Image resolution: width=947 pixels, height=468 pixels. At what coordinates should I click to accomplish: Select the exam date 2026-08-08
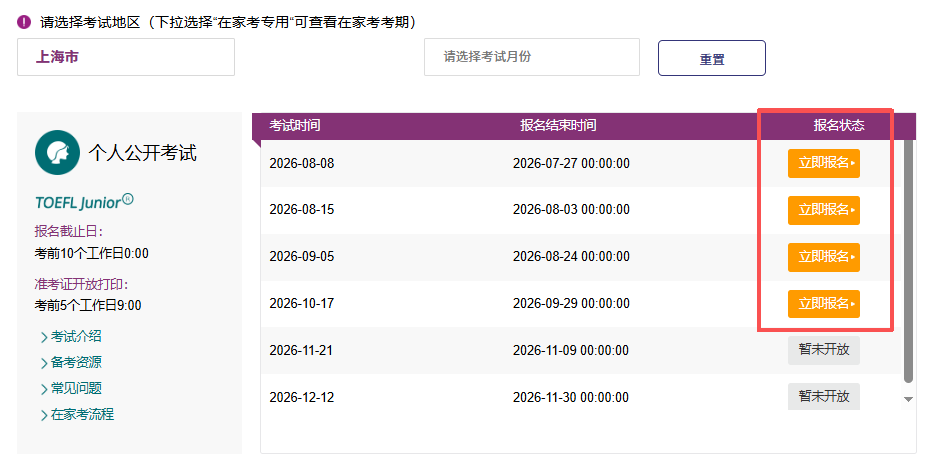pyautogui.click(x=301, y=164)
